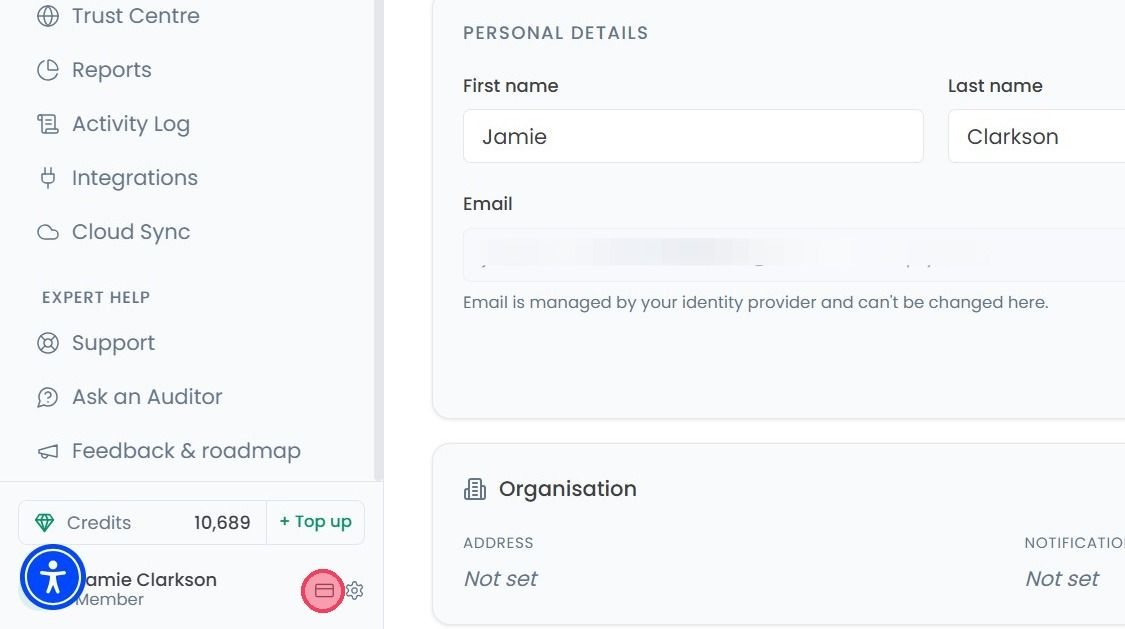Click the Support lifebuoy icon

coord(48,343)
